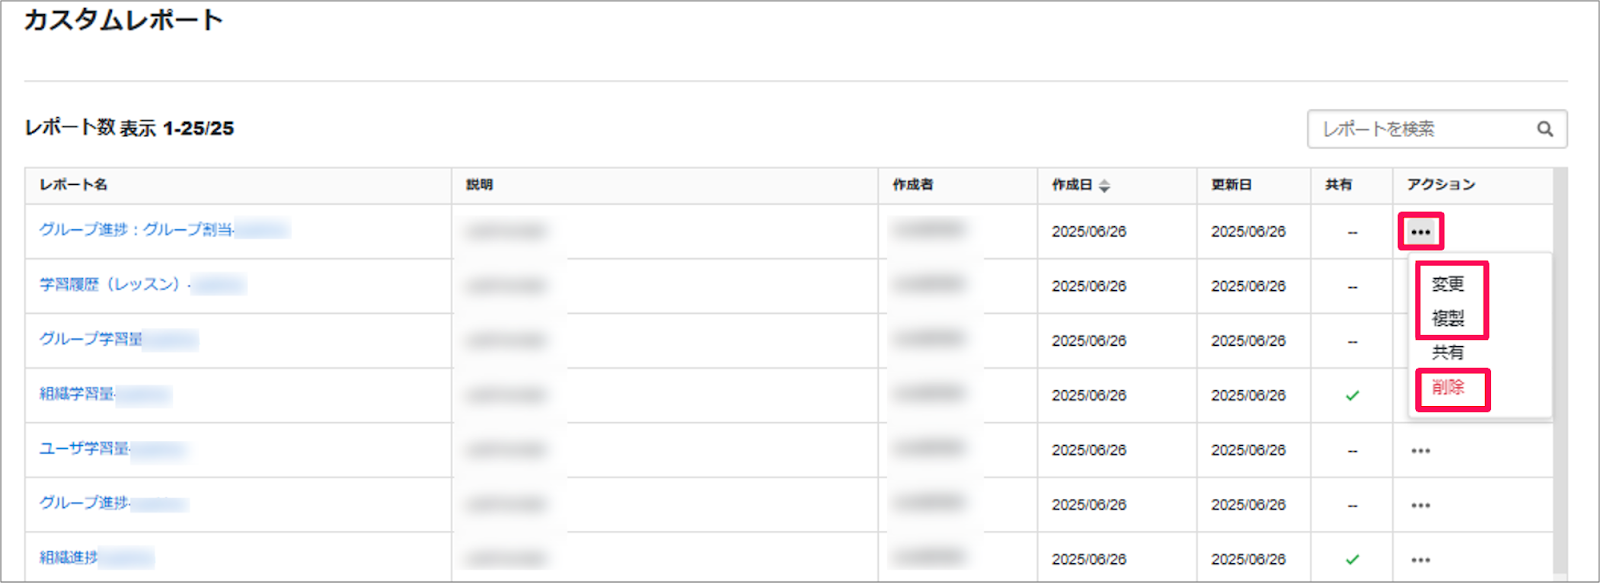Open actions menu for ユーザ学習量 row
1600x583 pixels.
tap(1420, 451)
